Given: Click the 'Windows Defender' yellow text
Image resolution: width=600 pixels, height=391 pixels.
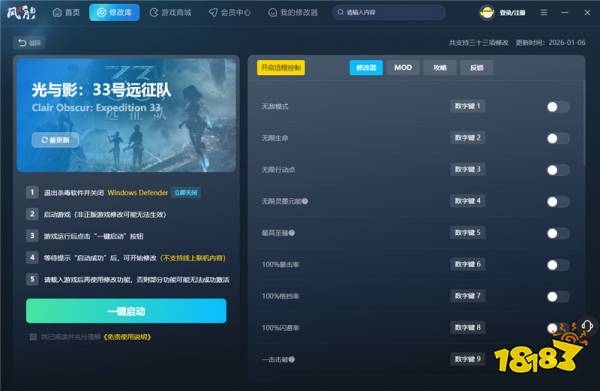Looking at the screenshot, I should [x=138, y=192].
